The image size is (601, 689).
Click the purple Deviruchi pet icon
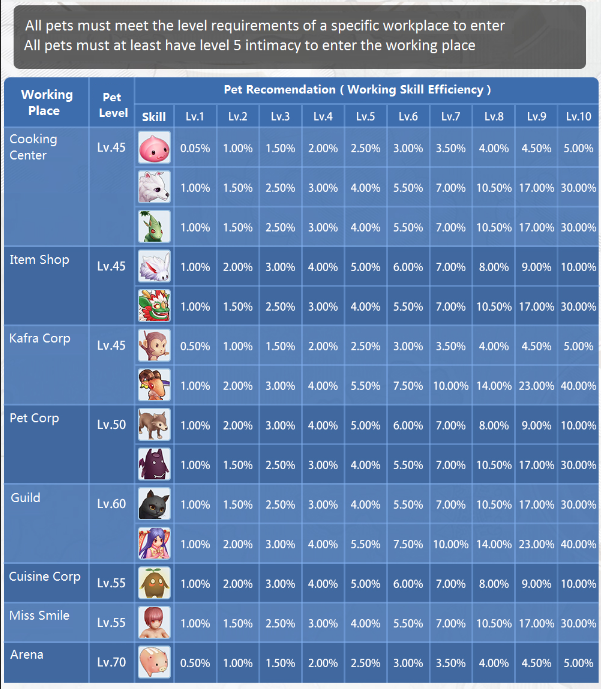154,464
